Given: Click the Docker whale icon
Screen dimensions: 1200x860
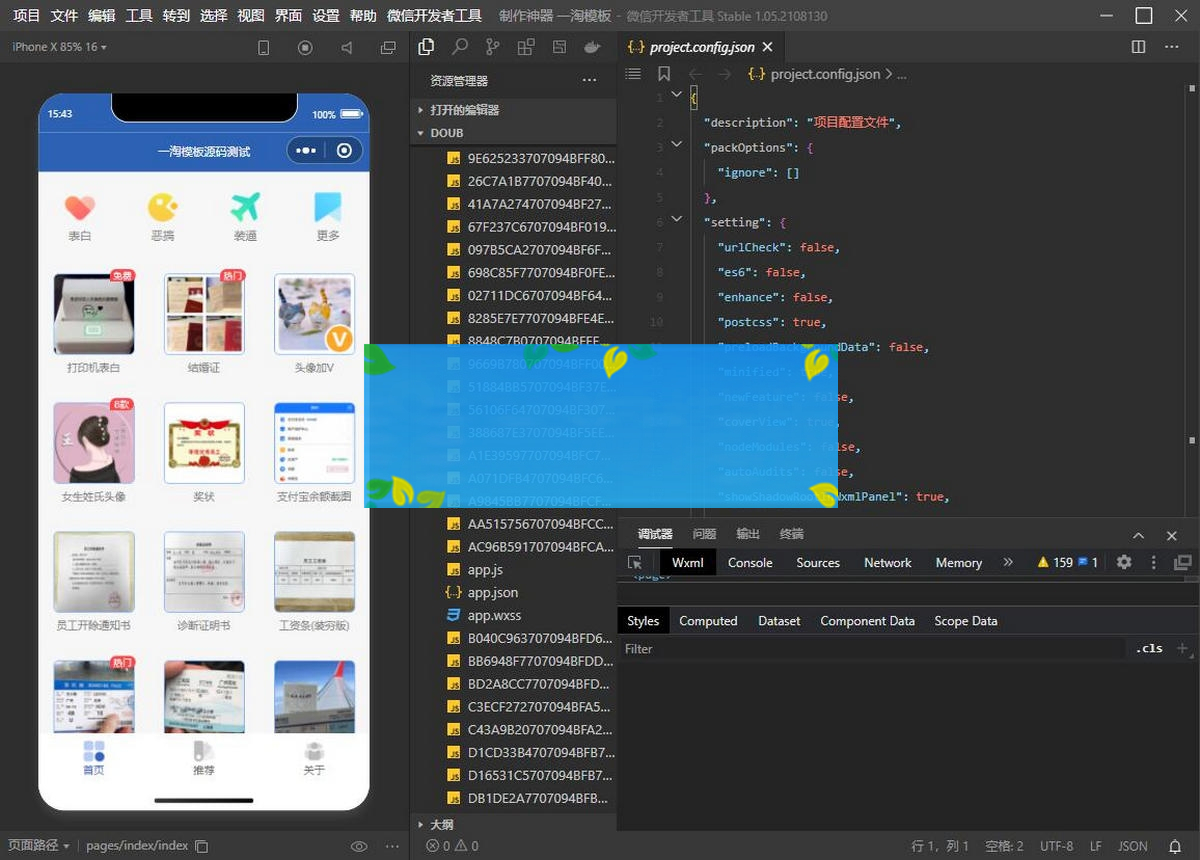Looking at the screenshot, I should 592,47.
